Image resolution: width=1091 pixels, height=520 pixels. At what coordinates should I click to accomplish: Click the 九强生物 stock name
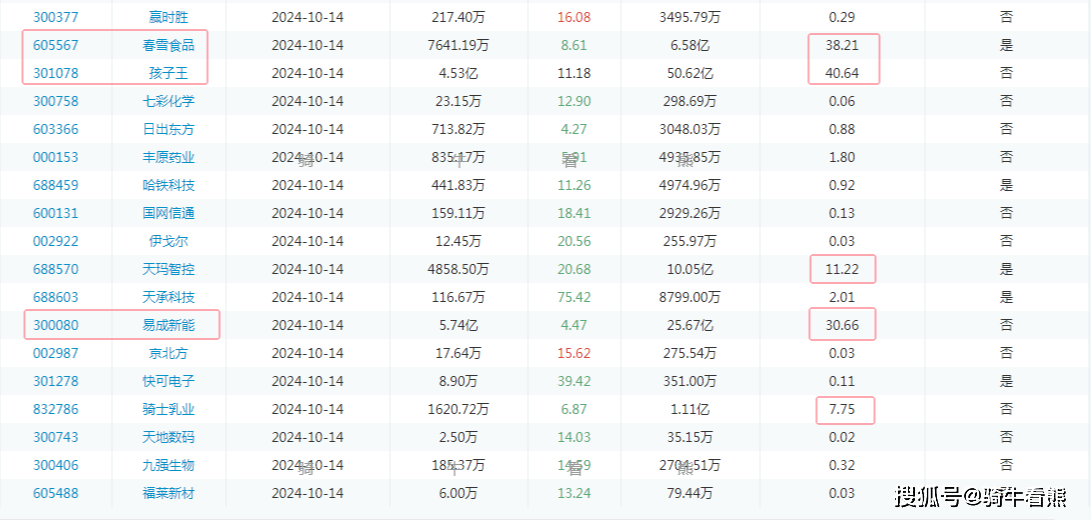(168, 465)
